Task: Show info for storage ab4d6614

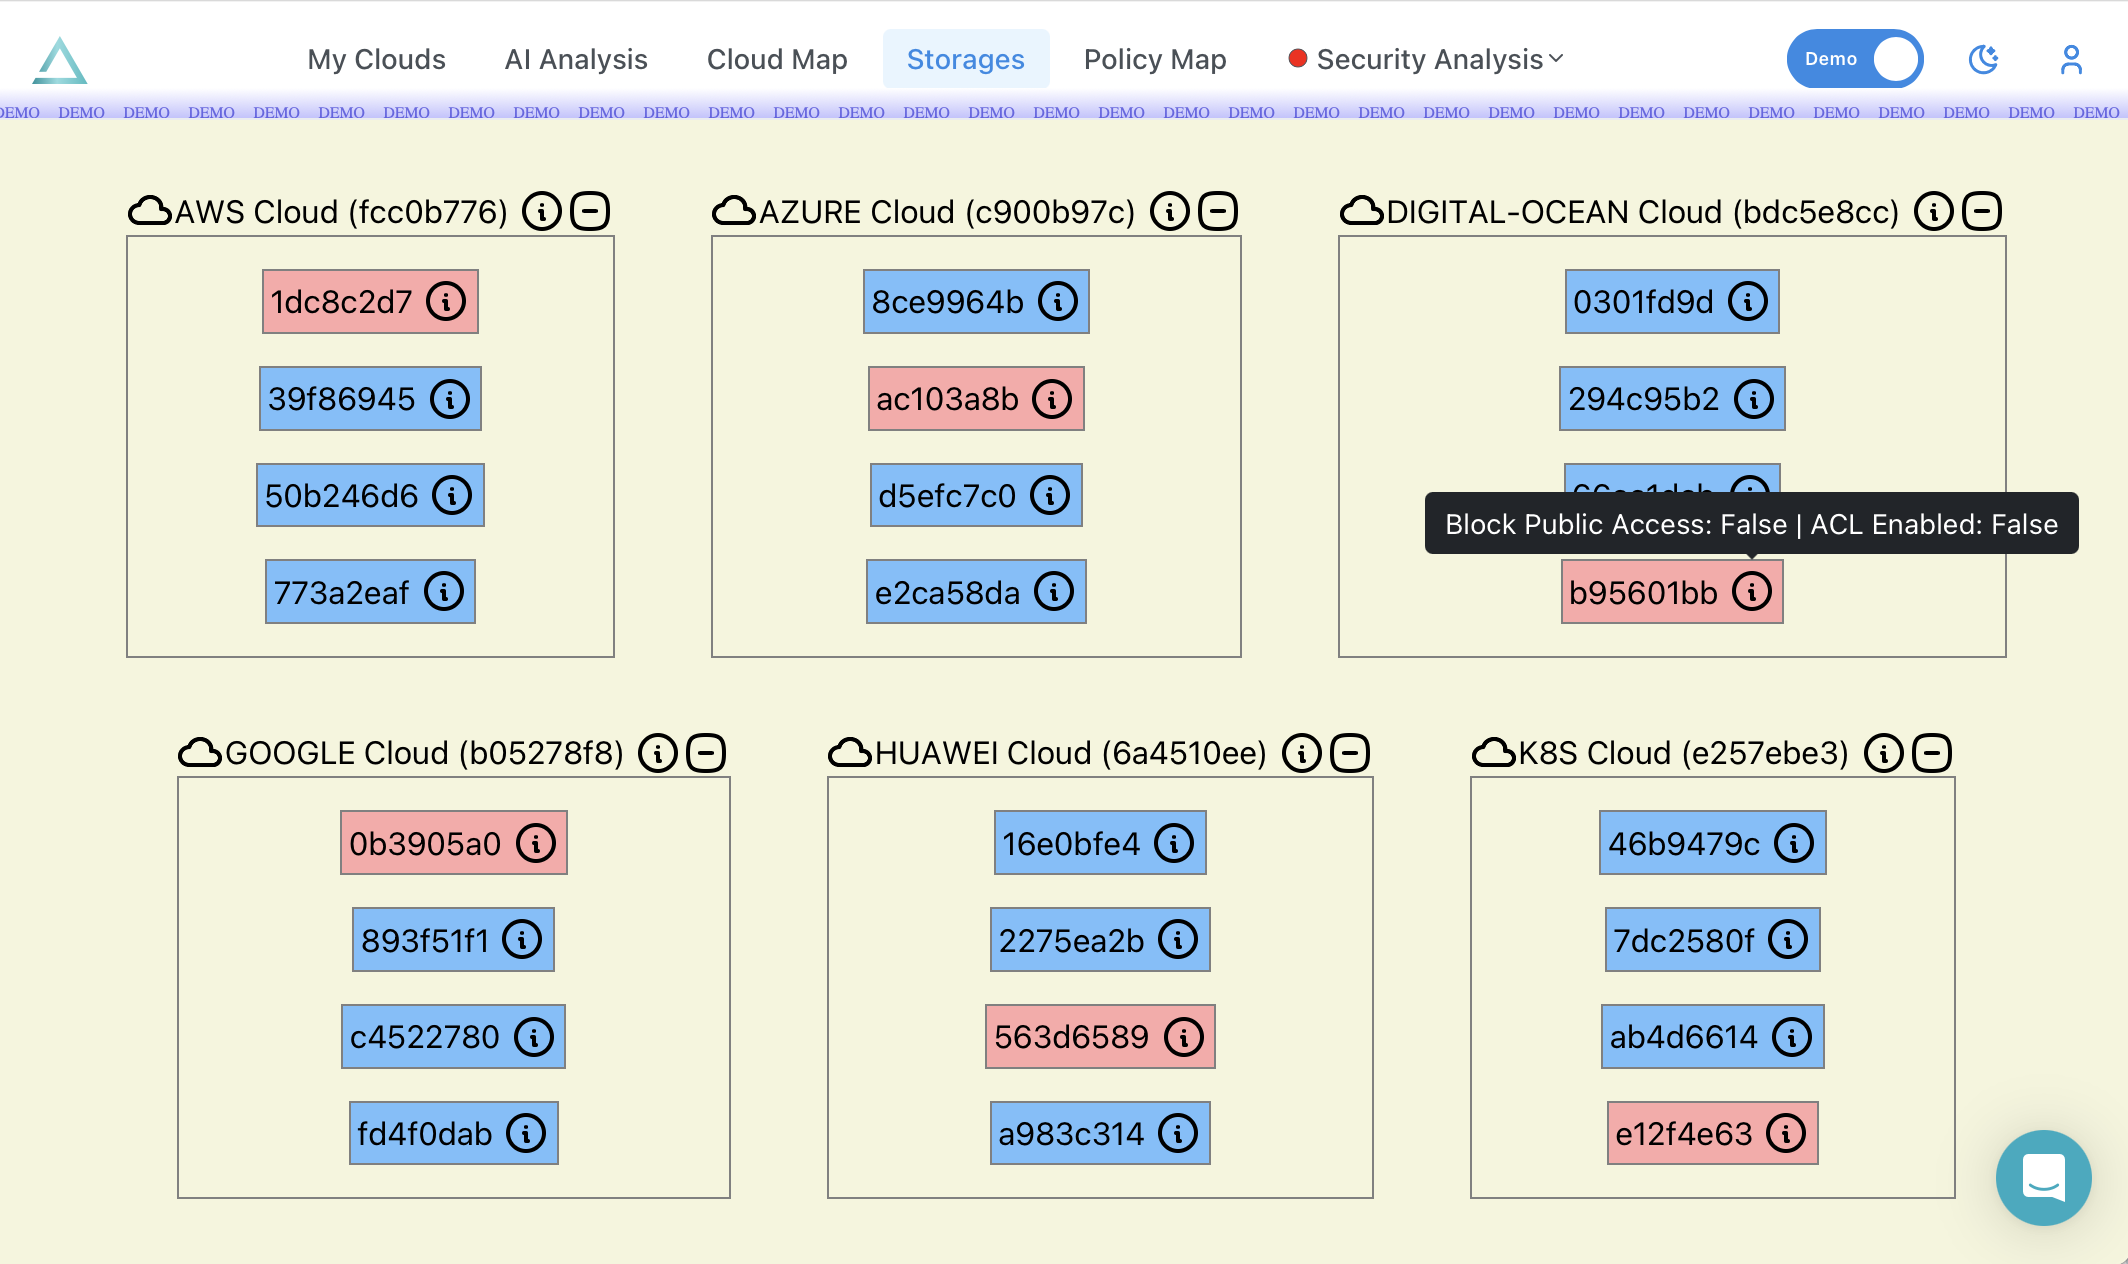Action: coord(1792,1037)
